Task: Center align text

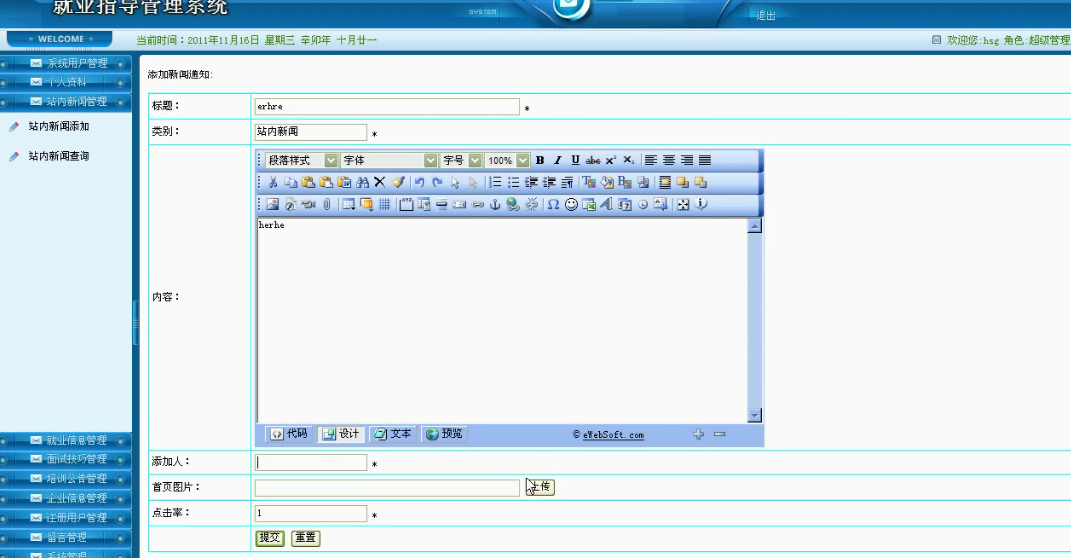Action: pos(669,161)
